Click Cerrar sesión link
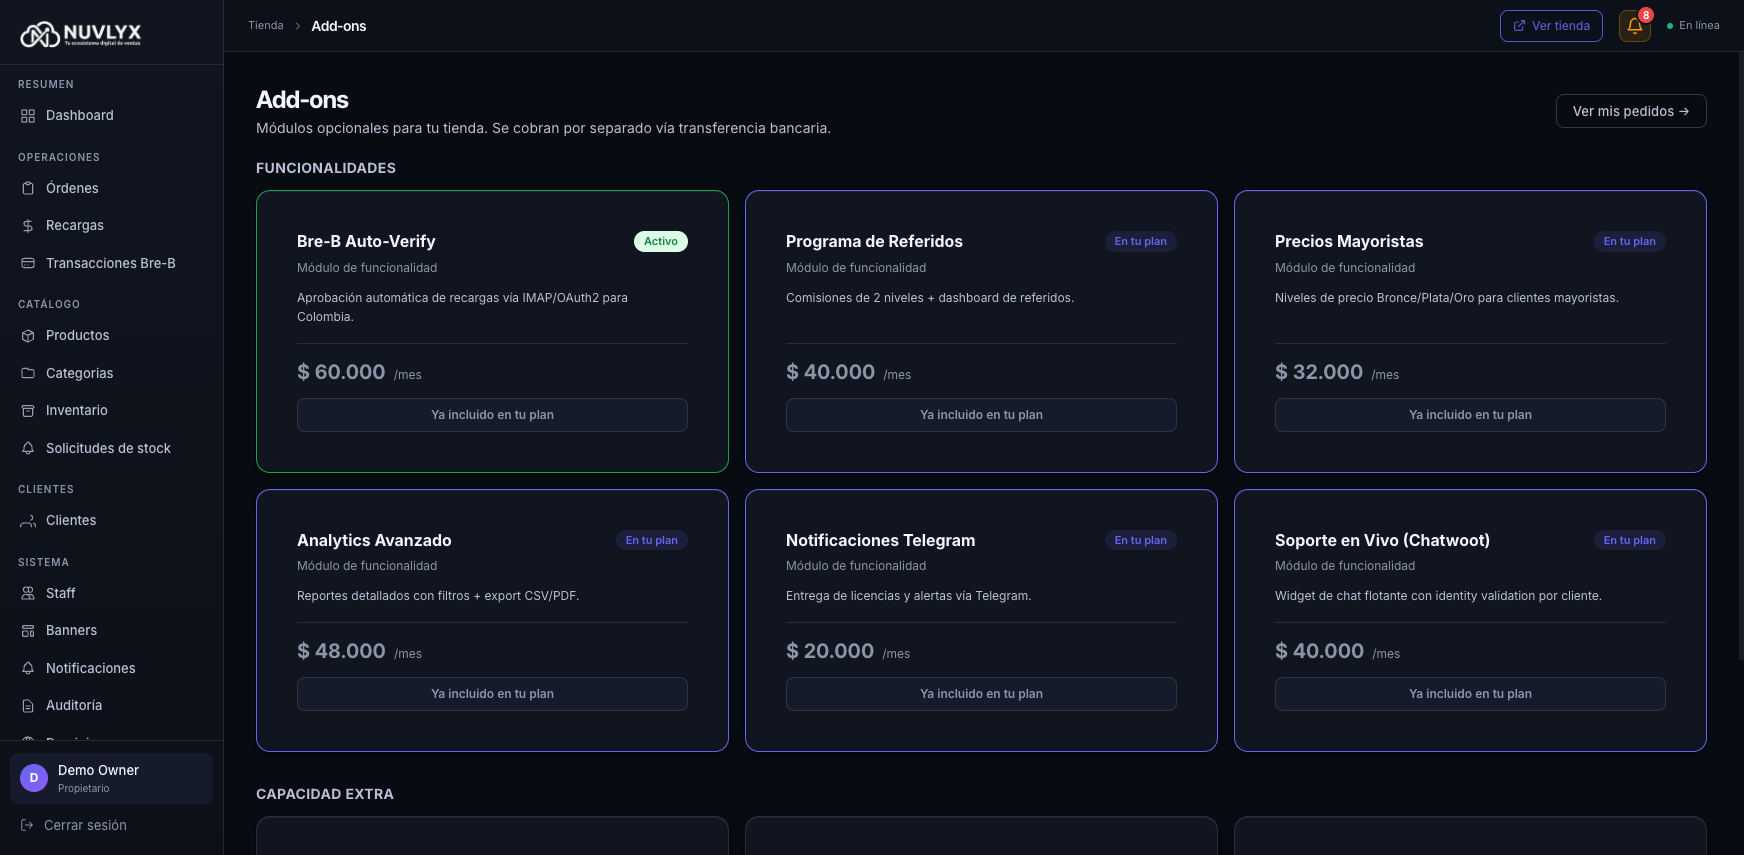 click(x=73, y=825)
